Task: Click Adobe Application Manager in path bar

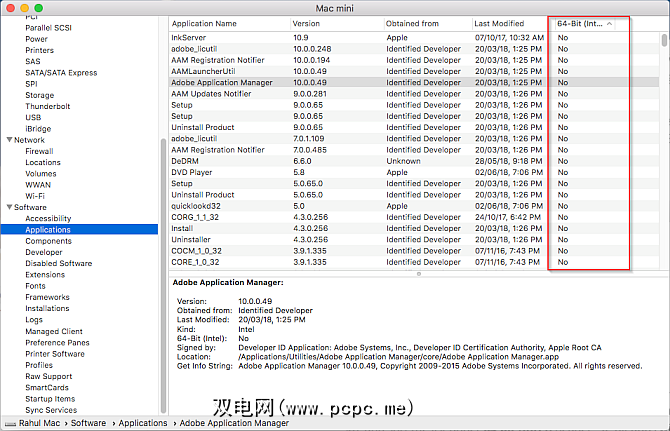Action: coord(234,423)
